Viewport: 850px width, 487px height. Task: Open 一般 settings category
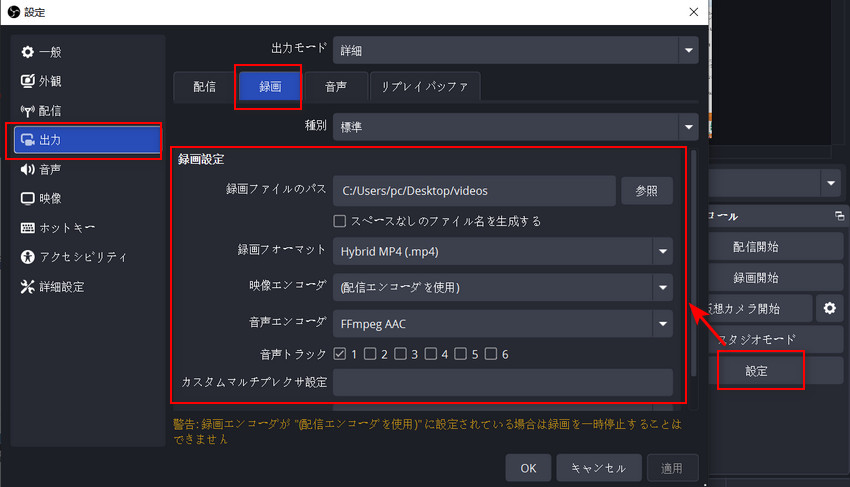(x=87, y=52)
